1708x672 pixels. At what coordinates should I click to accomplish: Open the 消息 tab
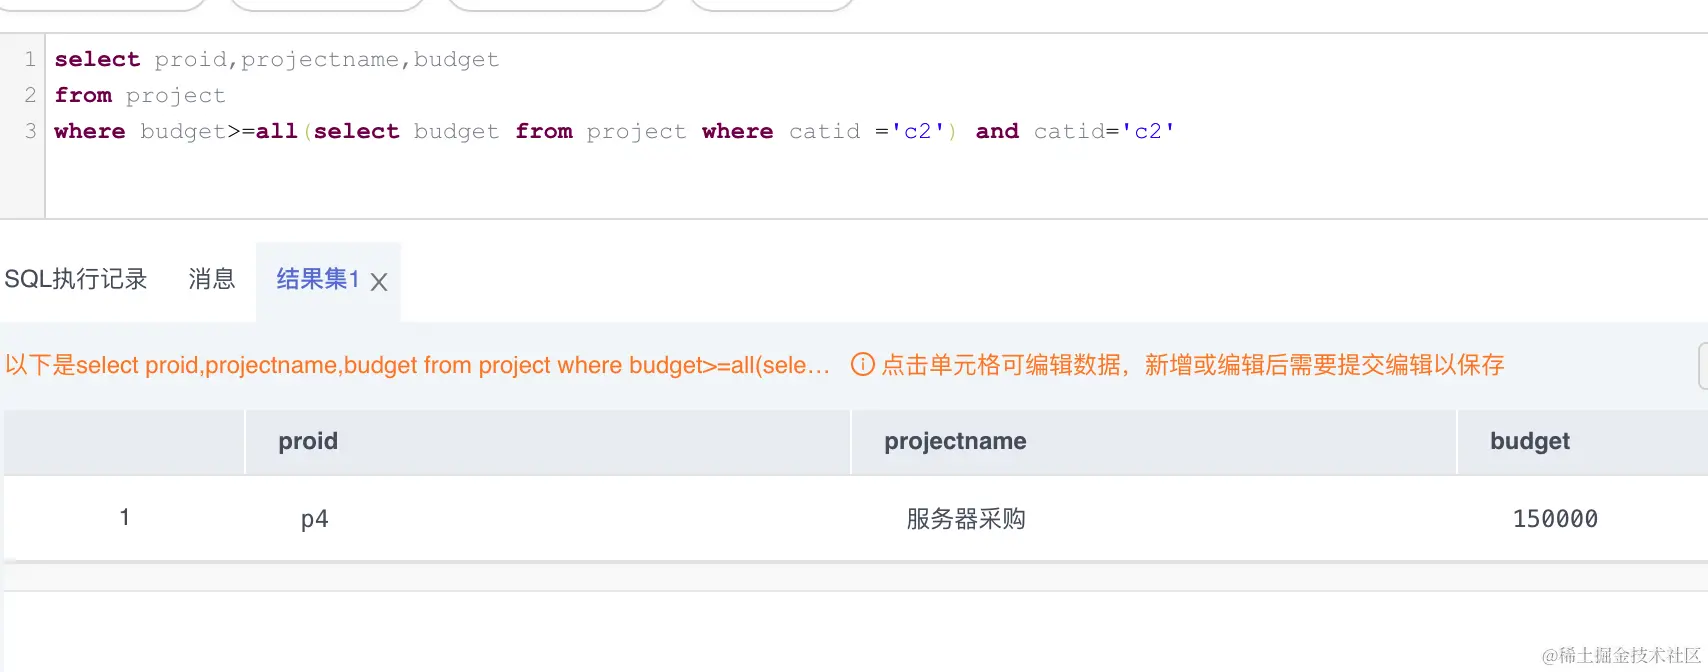[212, 279]
